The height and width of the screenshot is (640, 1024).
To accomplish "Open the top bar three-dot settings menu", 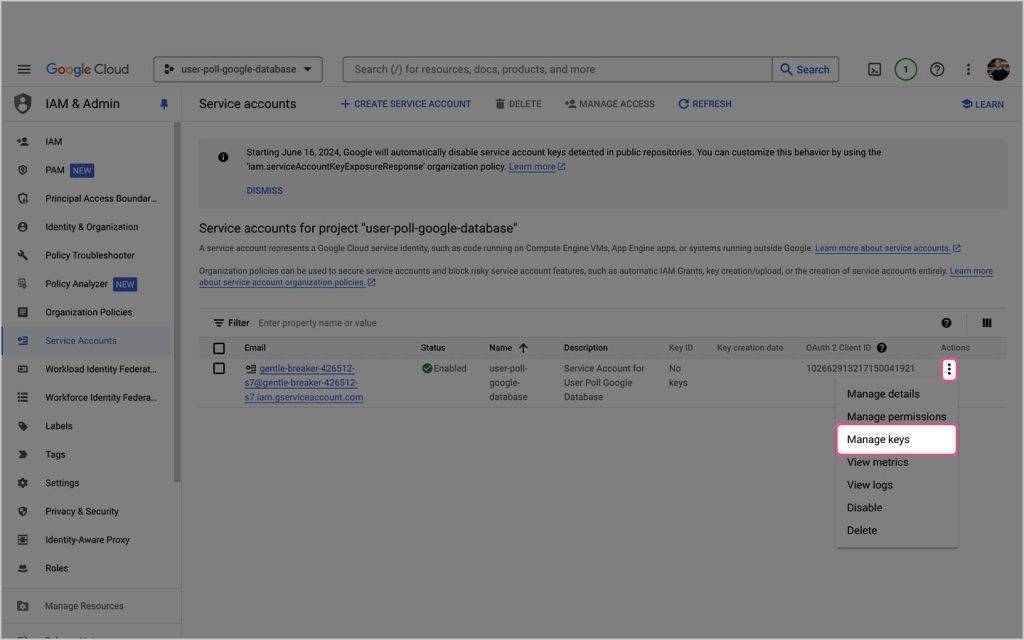I will (x=968, y=69).
